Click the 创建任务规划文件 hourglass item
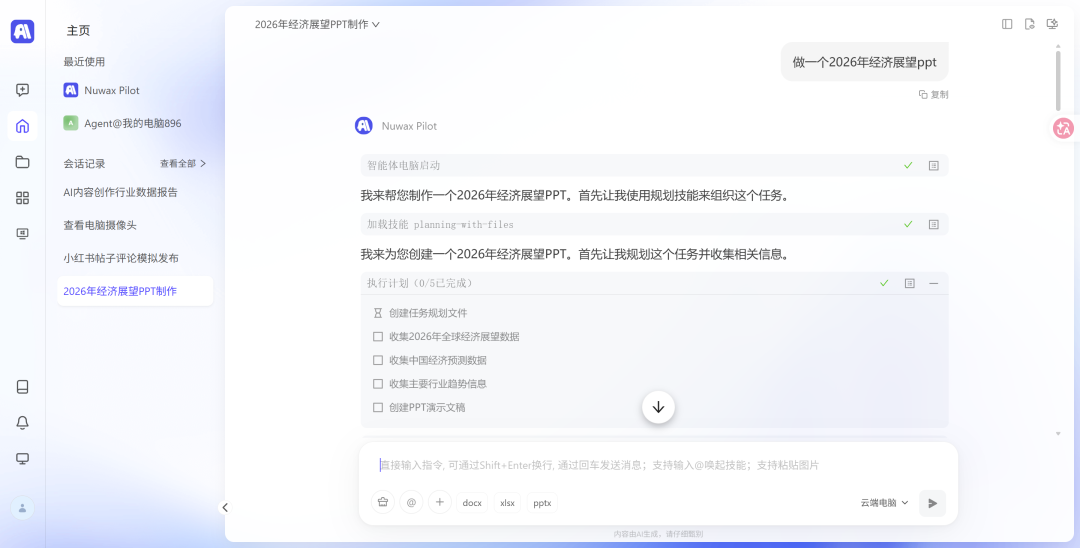The height and width of the screenshot is (548, 1080). [420, 313]
